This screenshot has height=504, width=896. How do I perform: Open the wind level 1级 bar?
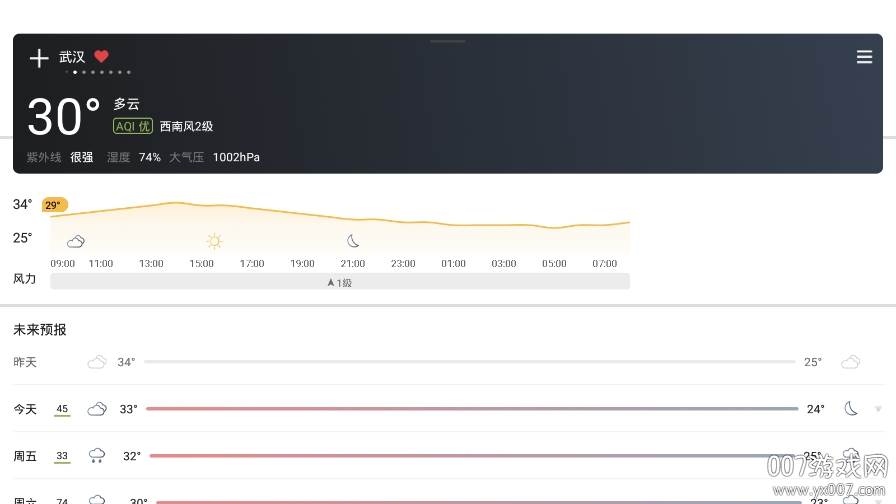(x=340, y=282)
